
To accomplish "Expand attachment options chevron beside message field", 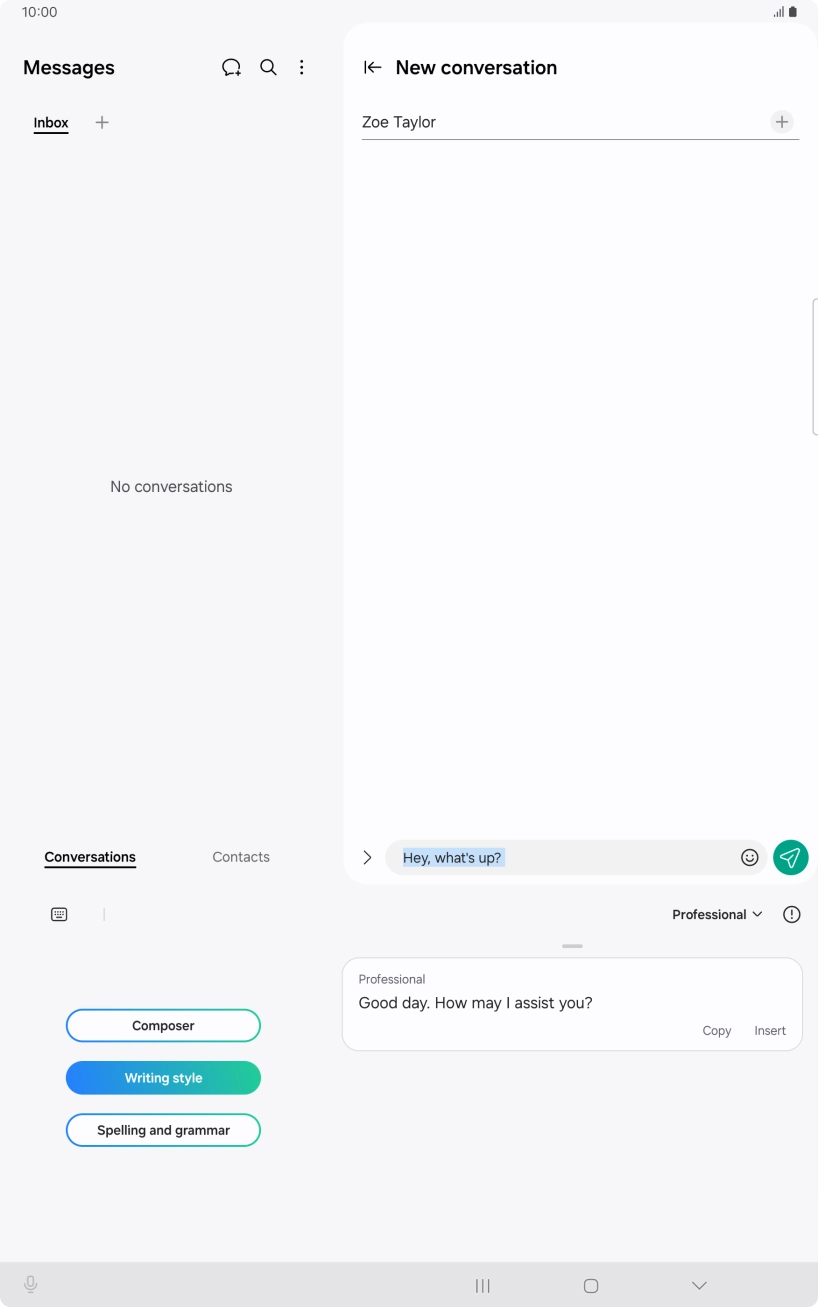I will pyautogui.click(x=367, y=857).
